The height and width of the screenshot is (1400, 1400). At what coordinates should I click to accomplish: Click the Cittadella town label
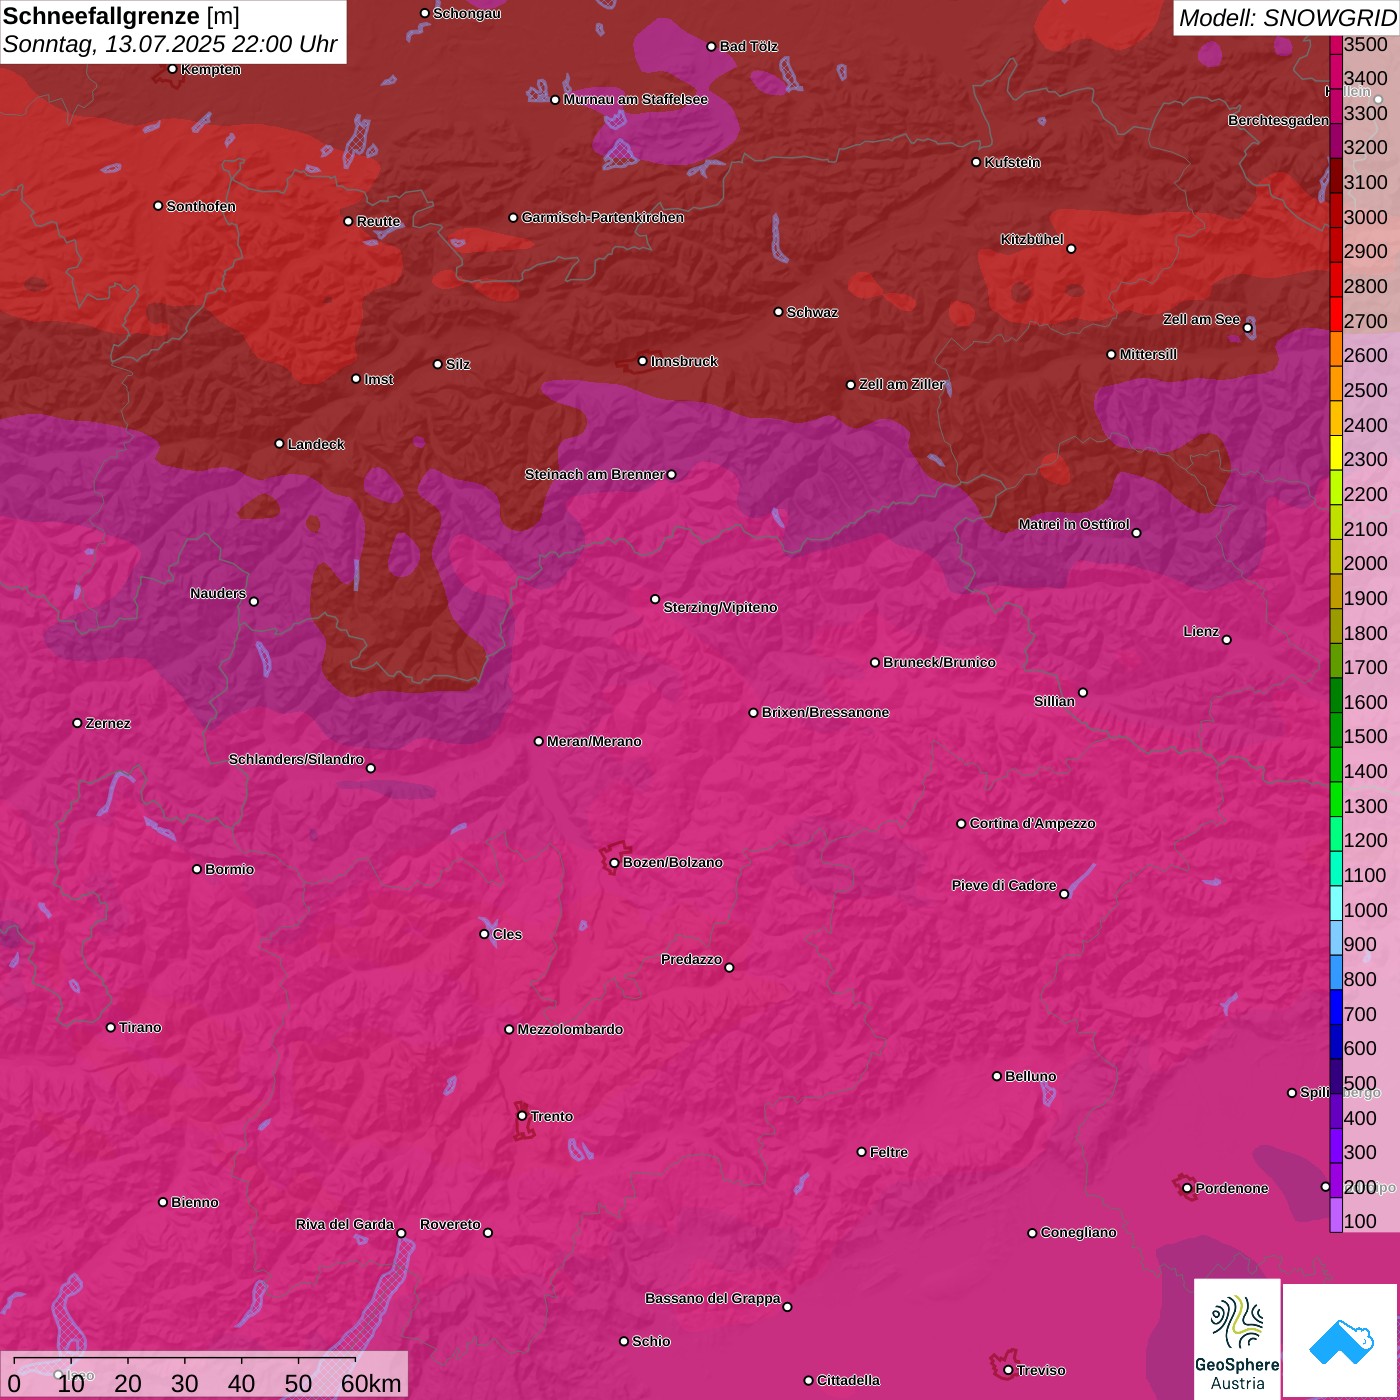pos(848,1380)
